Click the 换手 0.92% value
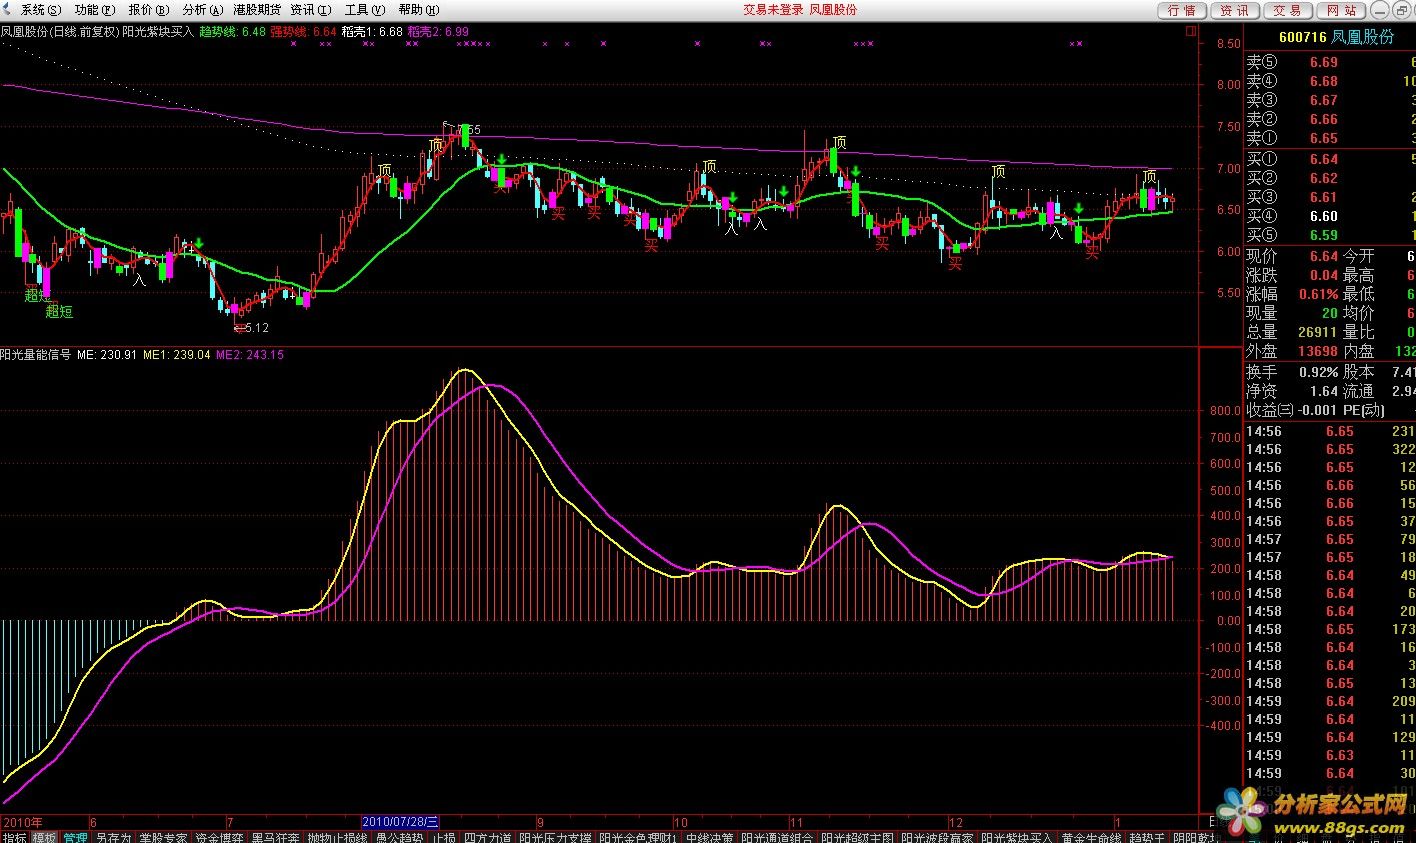The image size is (1416, 843). [1319, 372]
